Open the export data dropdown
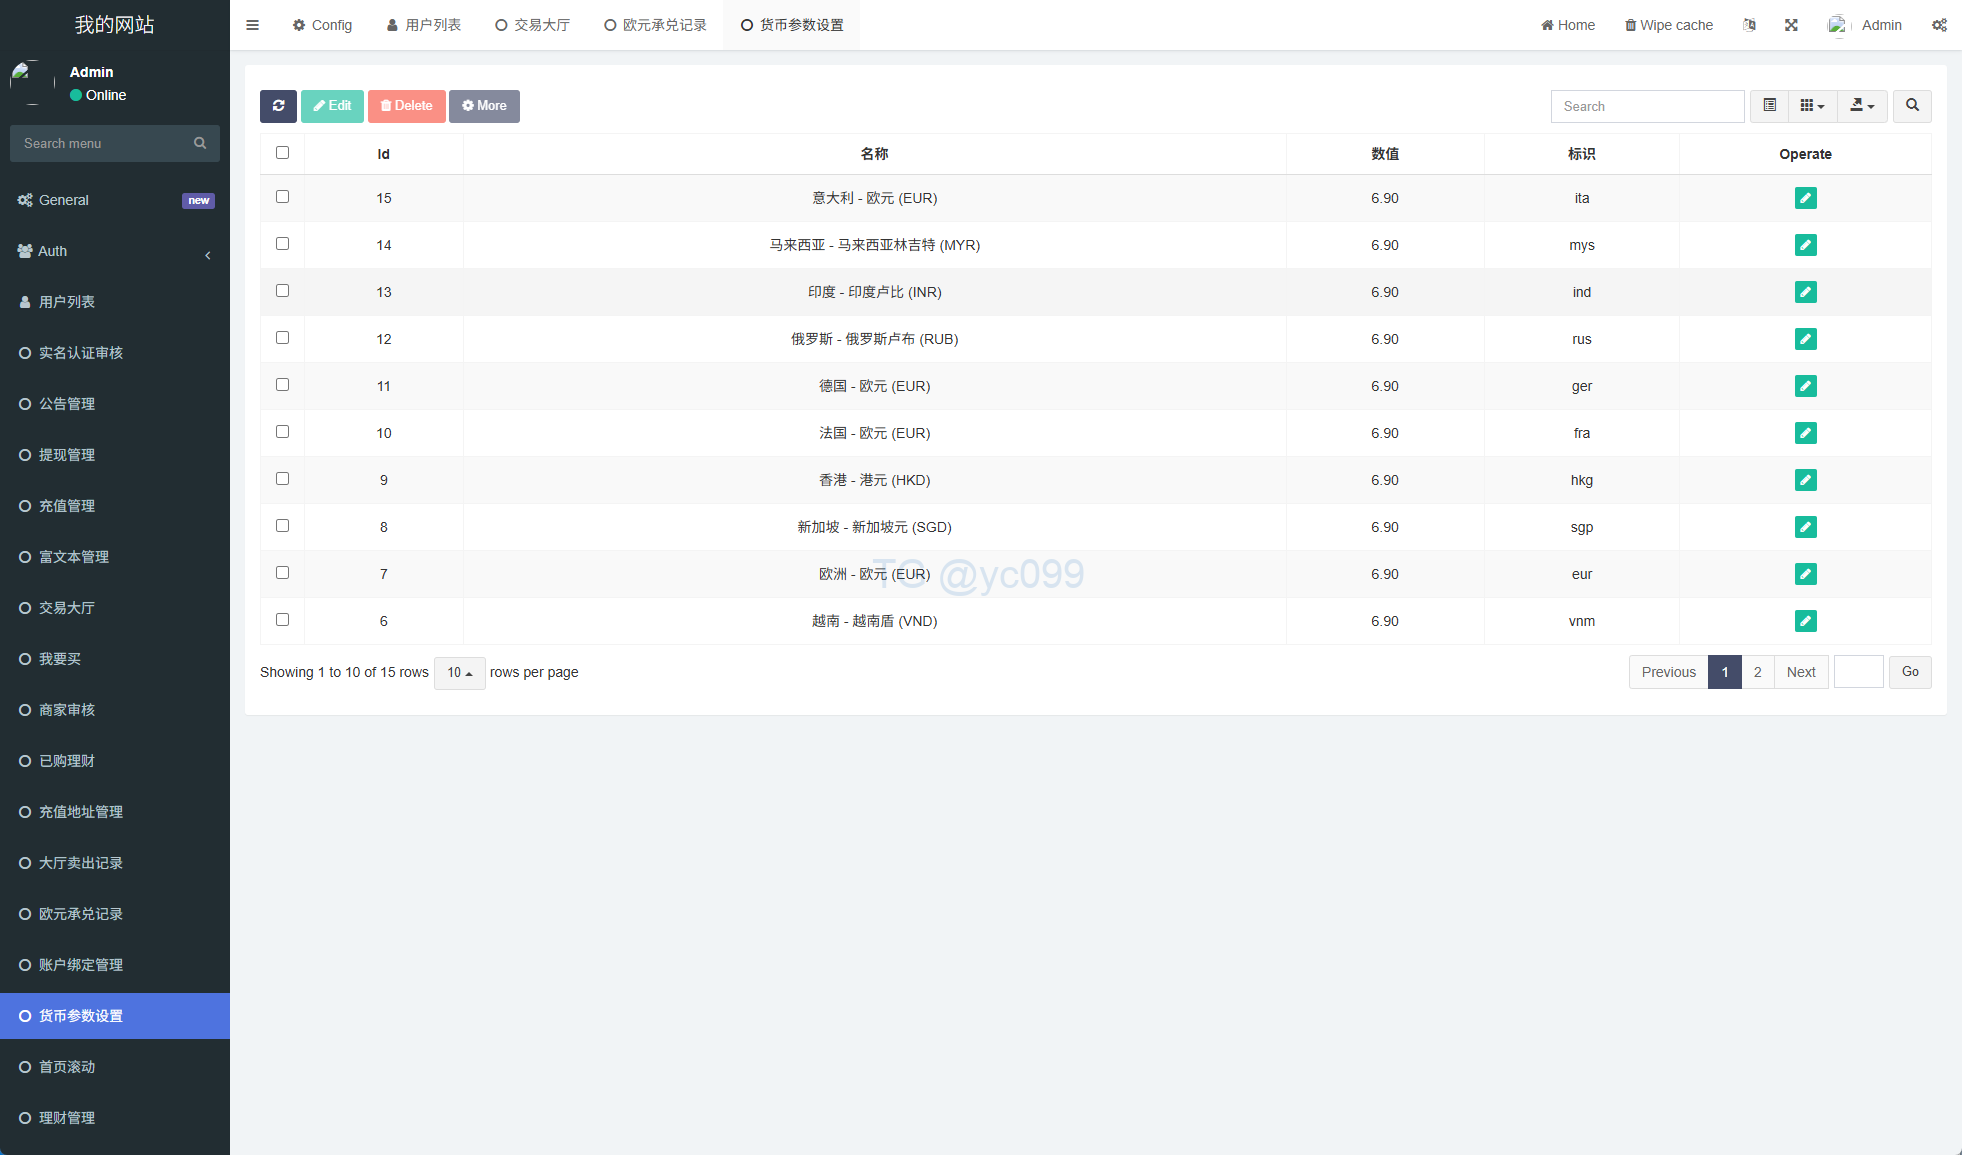The width and height of the screenshot is (1962, 1155). pyautogui.click(x=1861, y=106)
